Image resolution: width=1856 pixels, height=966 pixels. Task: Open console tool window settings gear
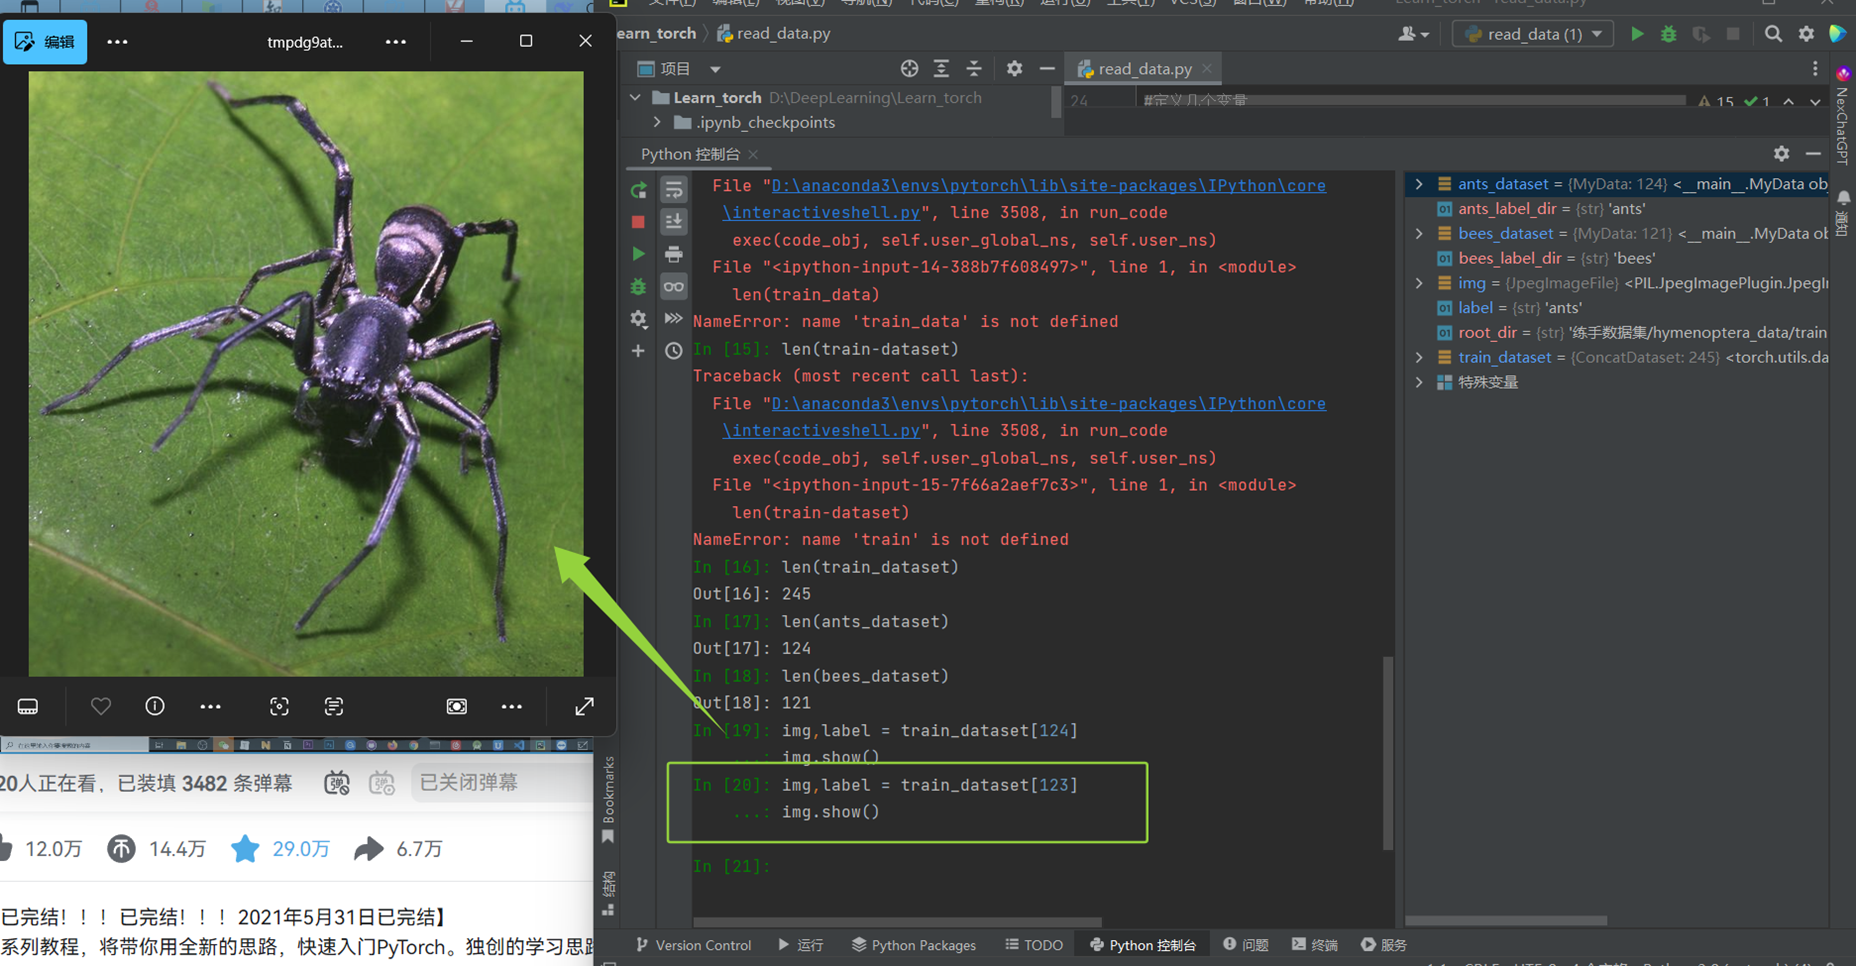coord(1781,154)
